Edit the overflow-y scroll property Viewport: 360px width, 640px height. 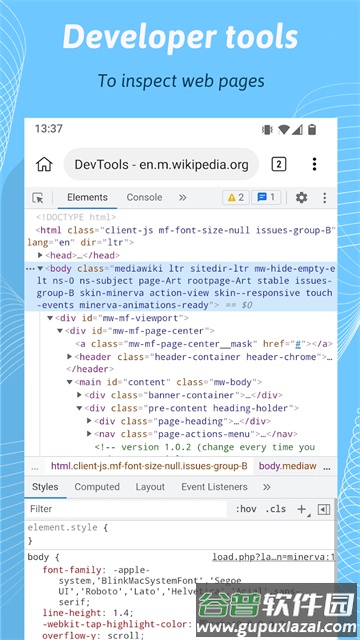pyautogui.click(x=93, y=635)
